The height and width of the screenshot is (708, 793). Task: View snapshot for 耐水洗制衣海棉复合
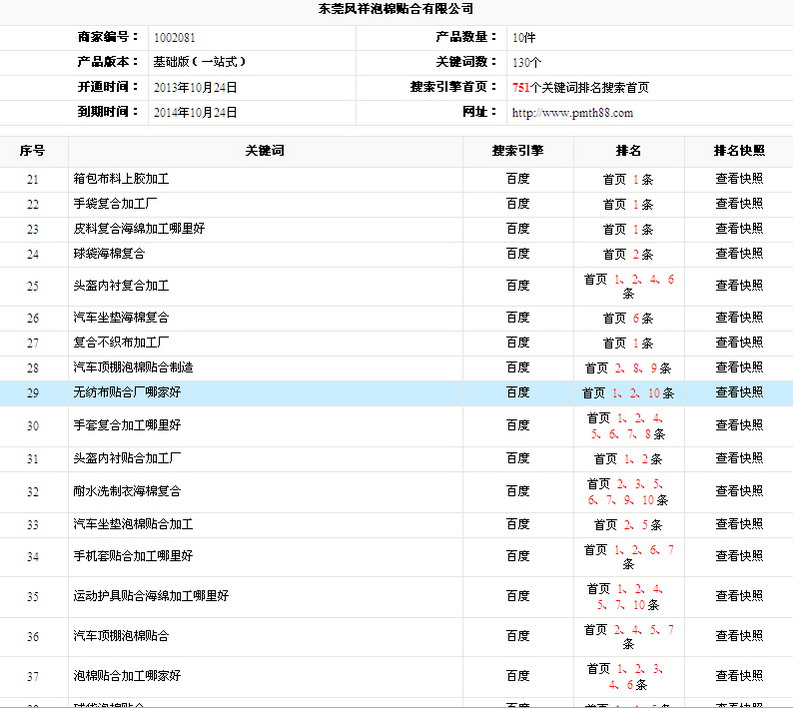pos(739,491)
